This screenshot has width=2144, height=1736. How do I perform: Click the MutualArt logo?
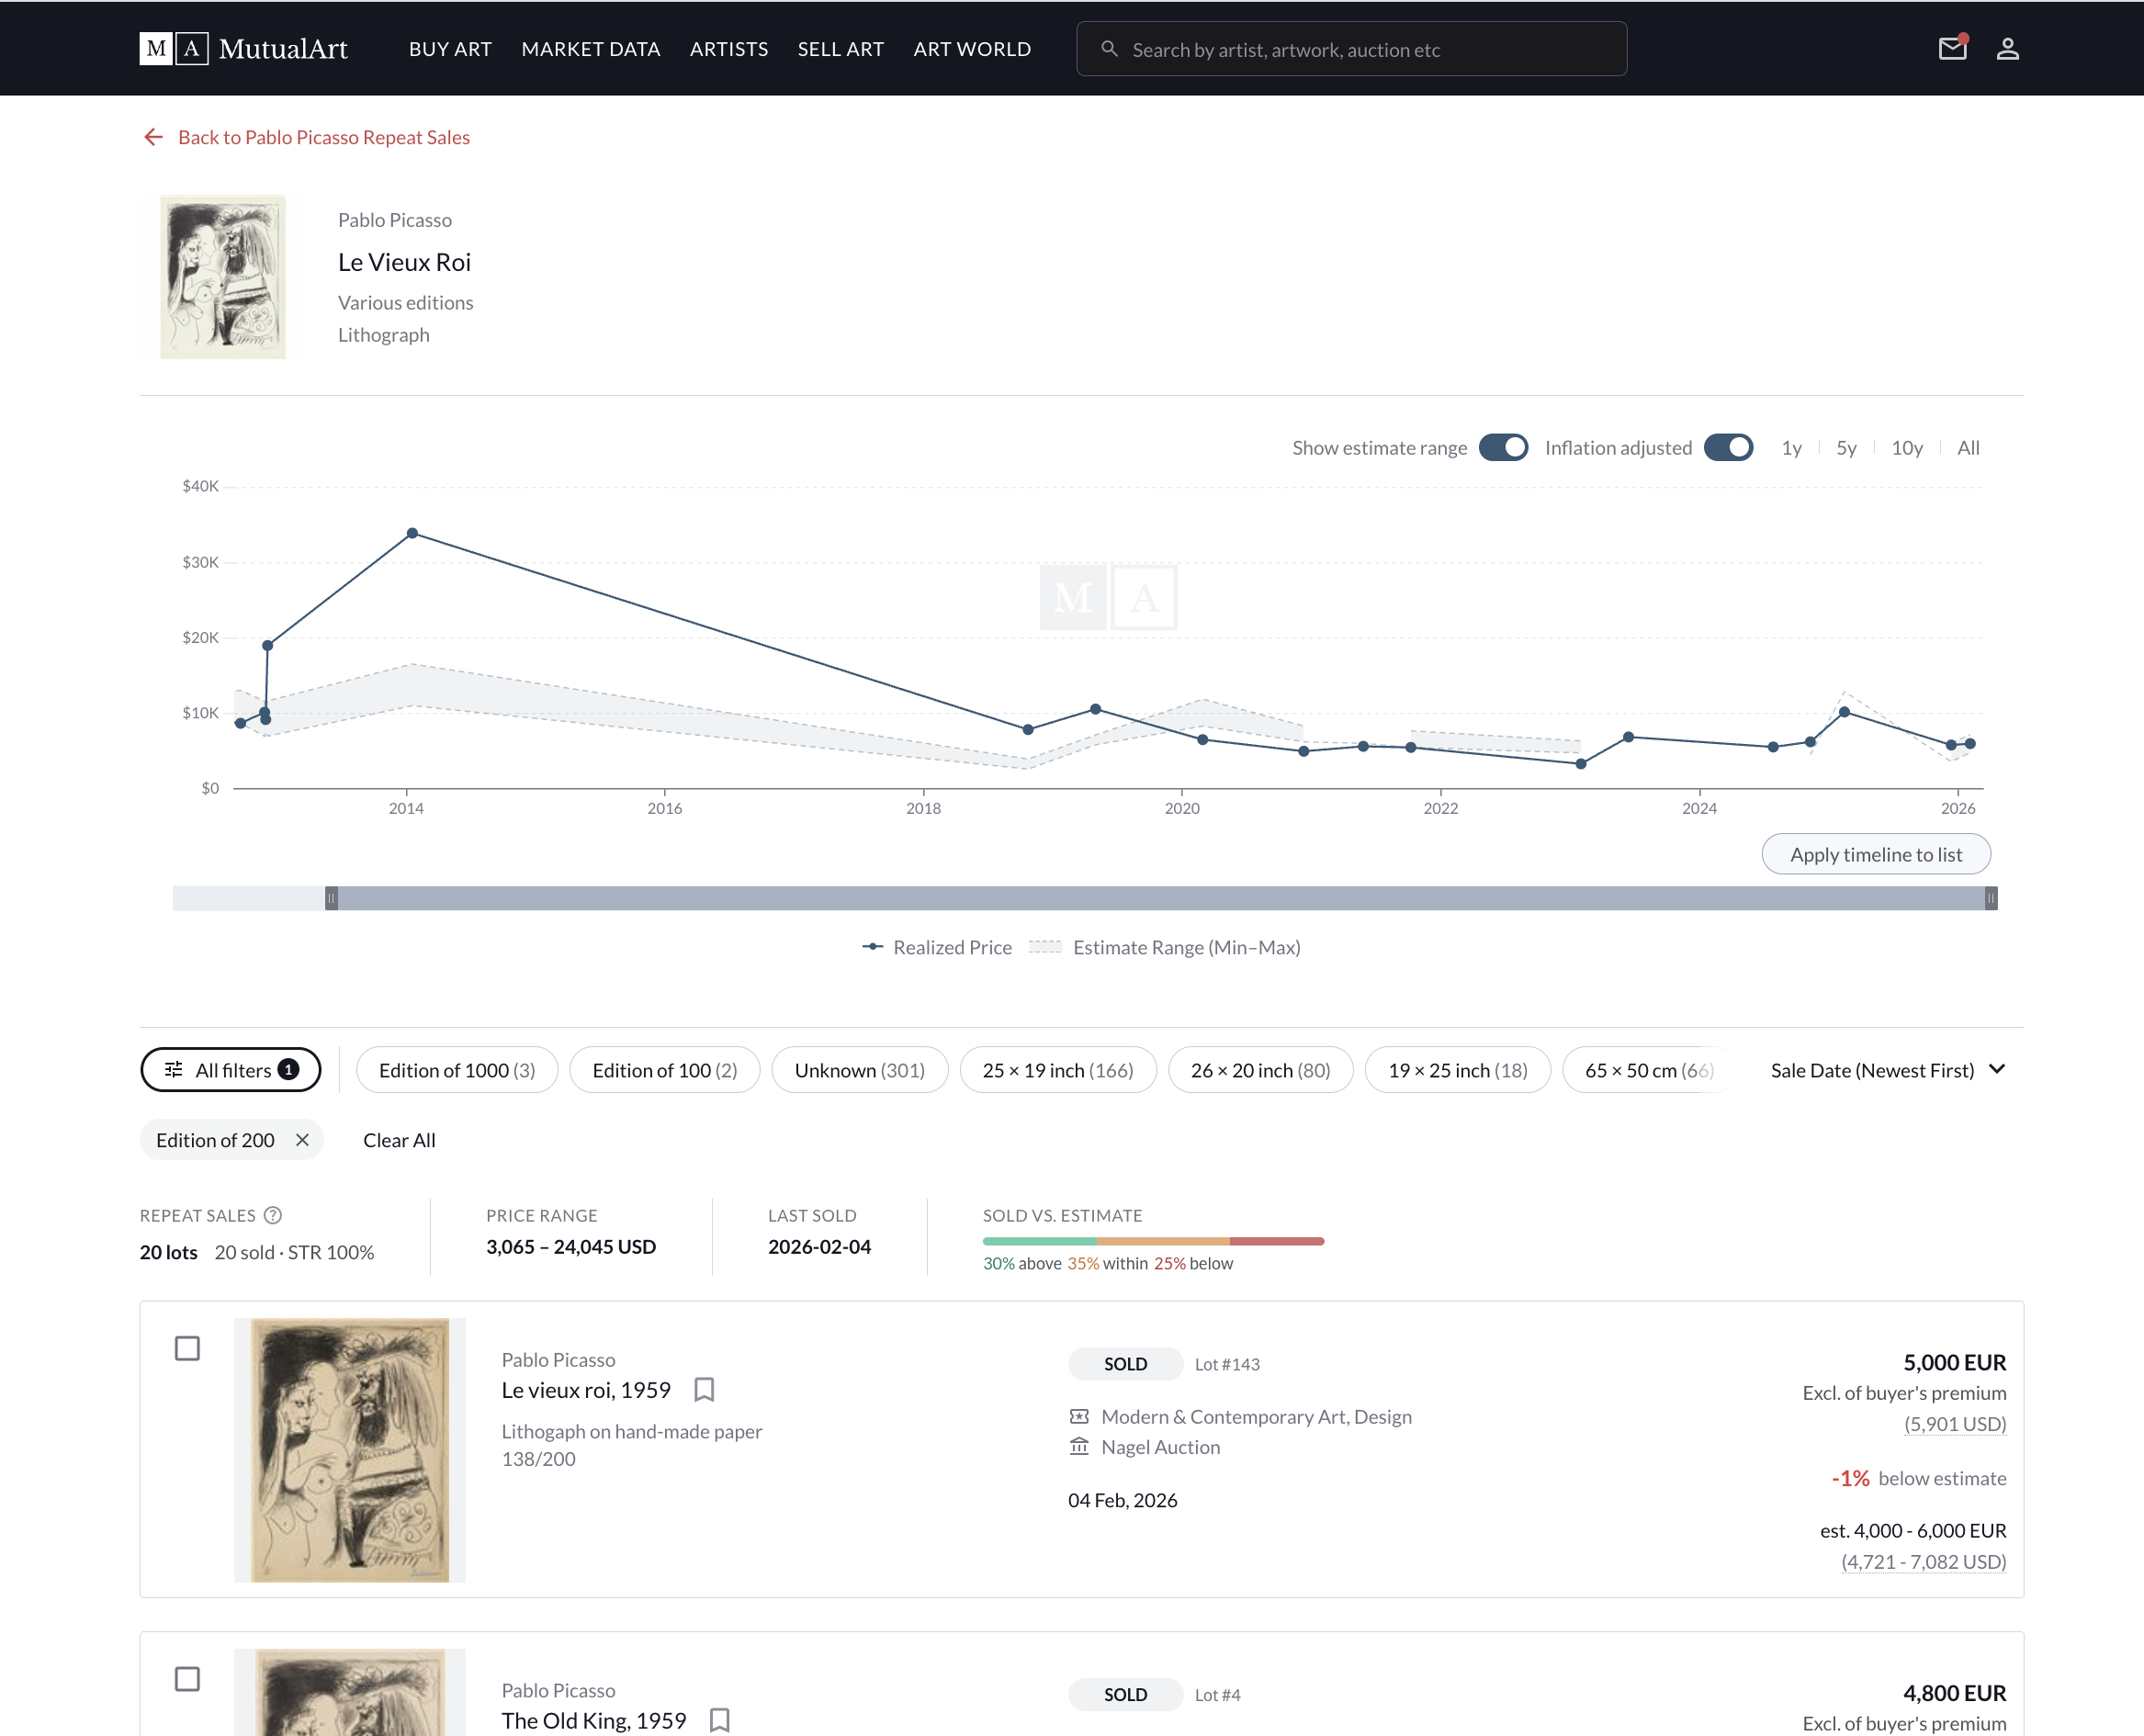(x=243, y=48)
